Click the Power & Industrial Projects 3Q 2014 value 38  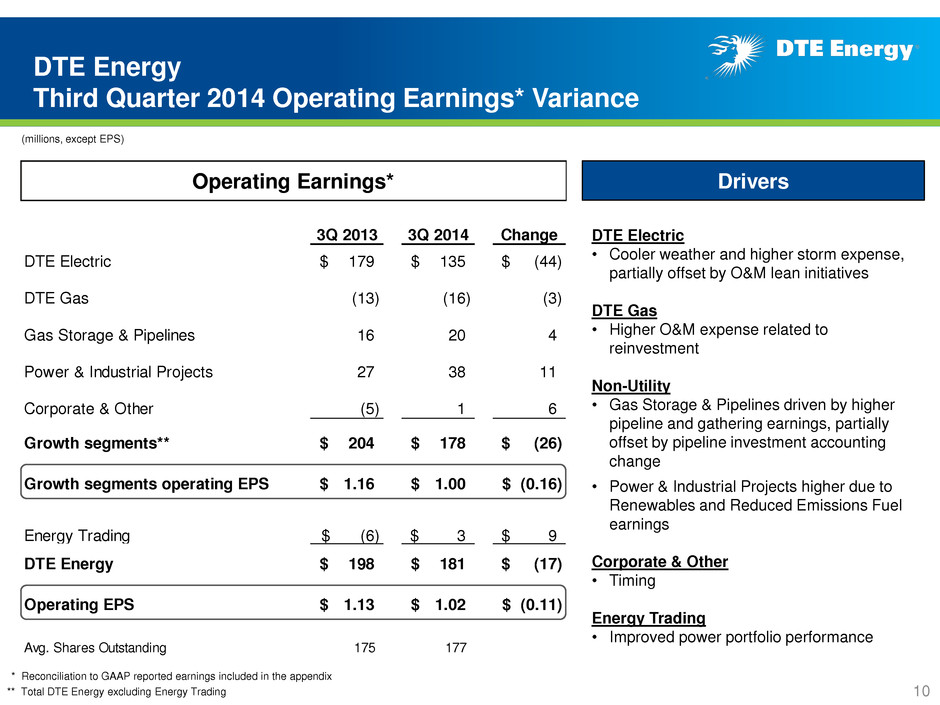[x=457, y=372]
